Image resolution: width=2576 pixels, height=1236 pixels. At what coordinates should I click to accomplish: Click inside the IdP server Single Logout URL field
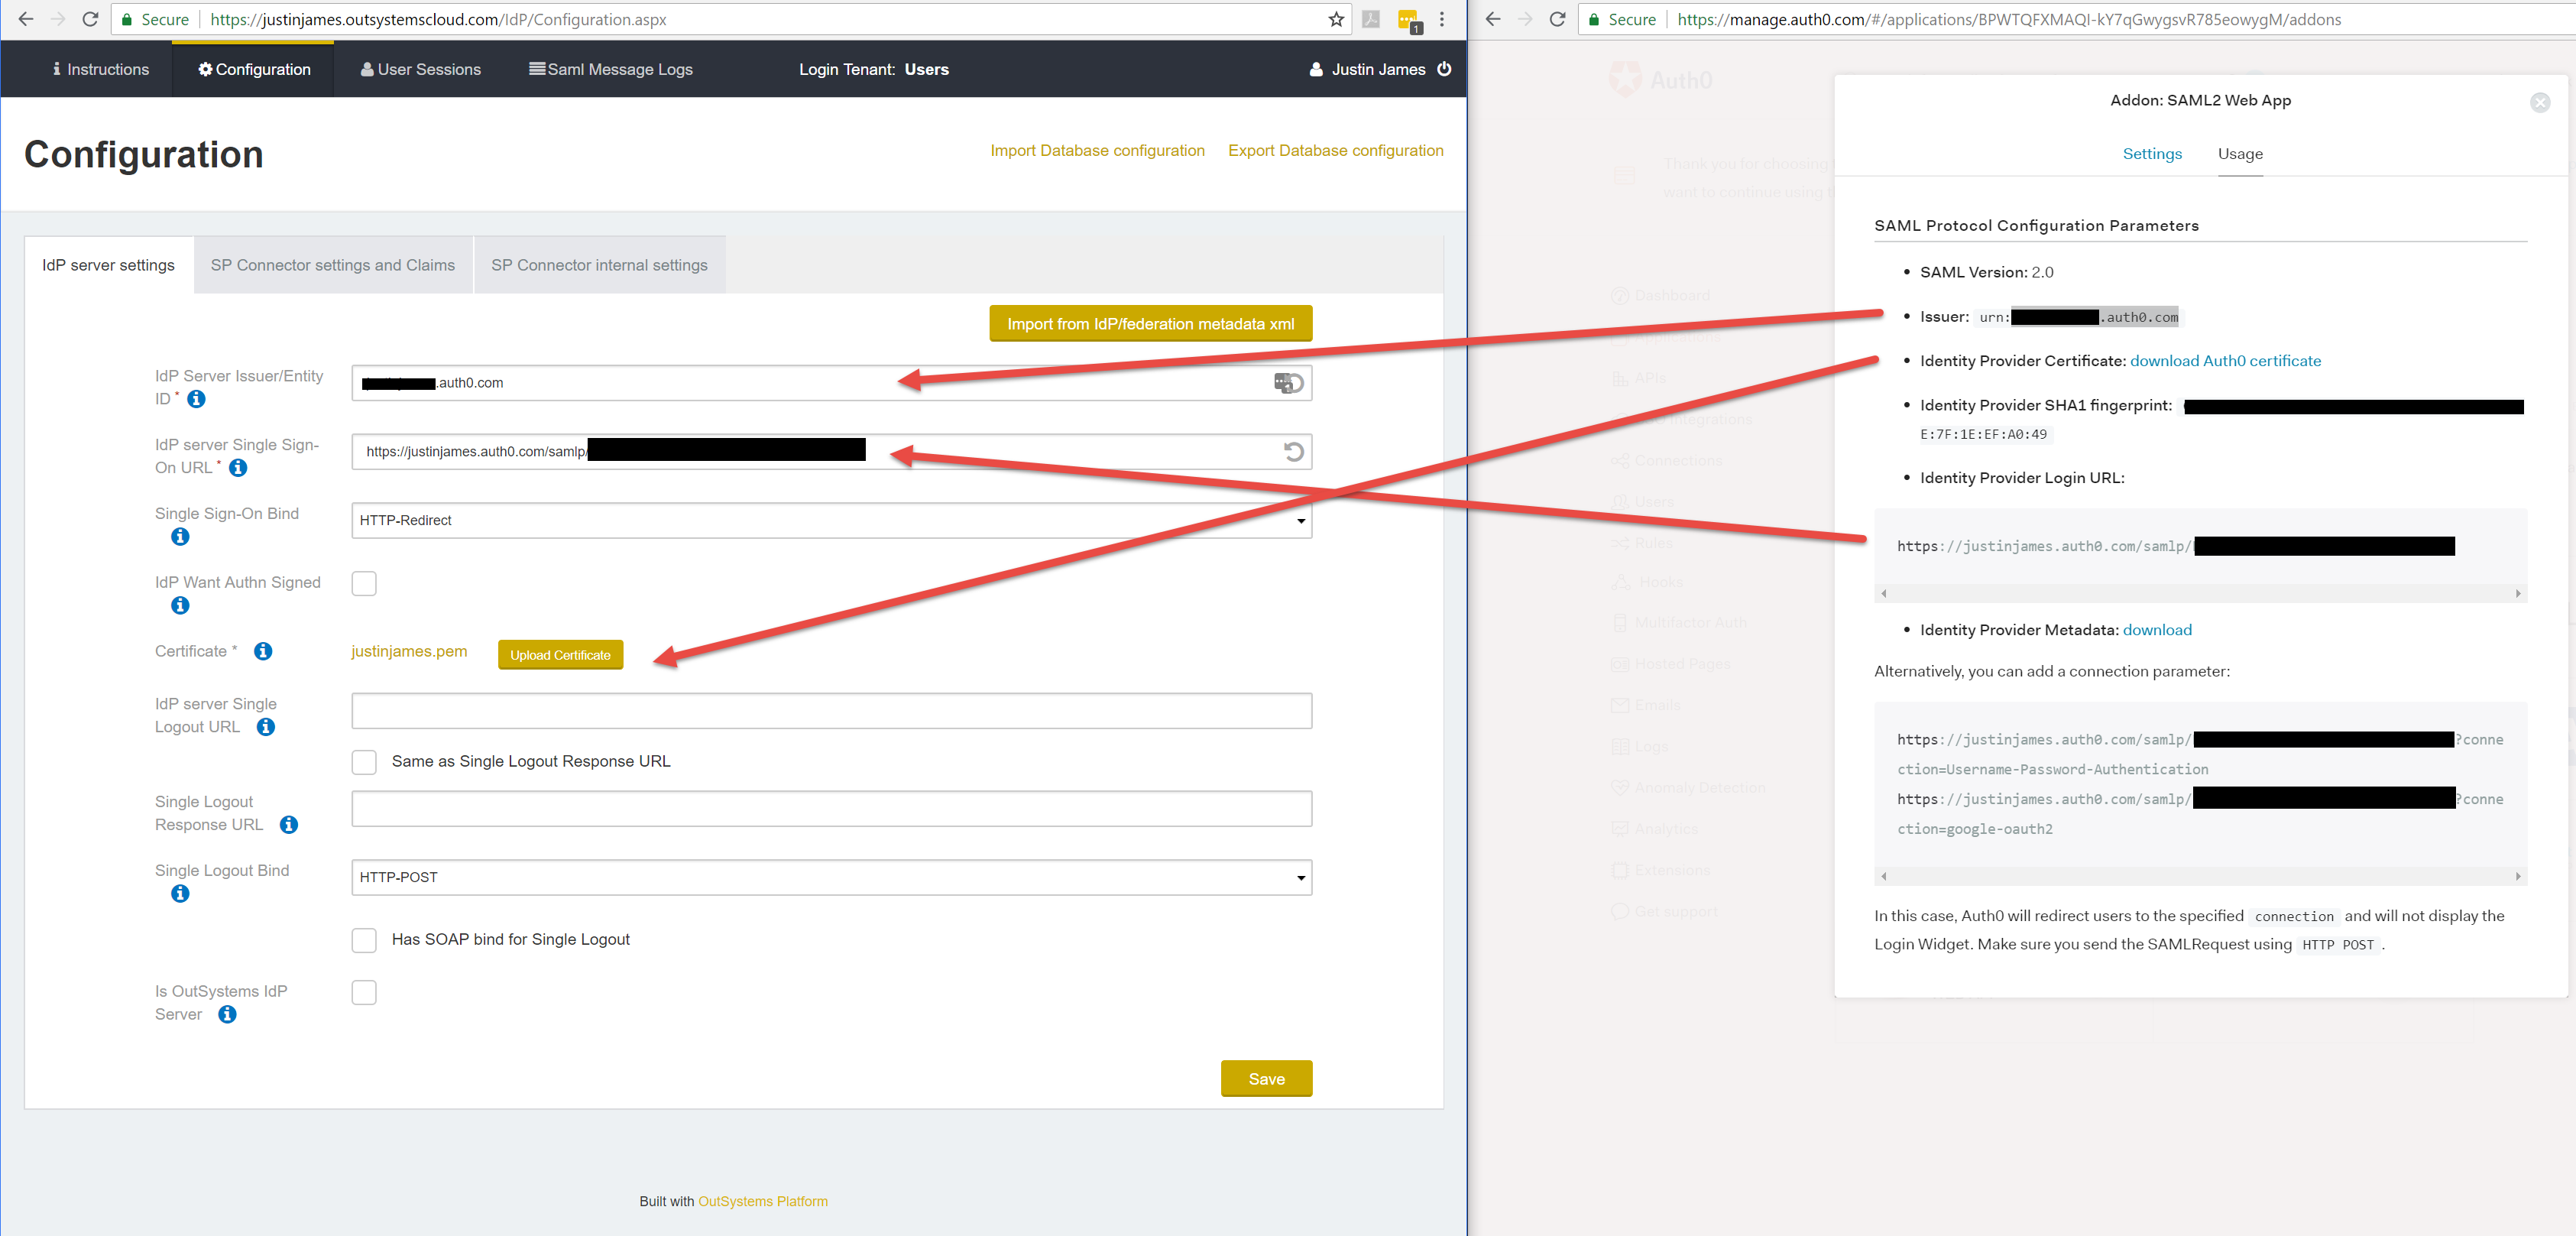[830, 710]
